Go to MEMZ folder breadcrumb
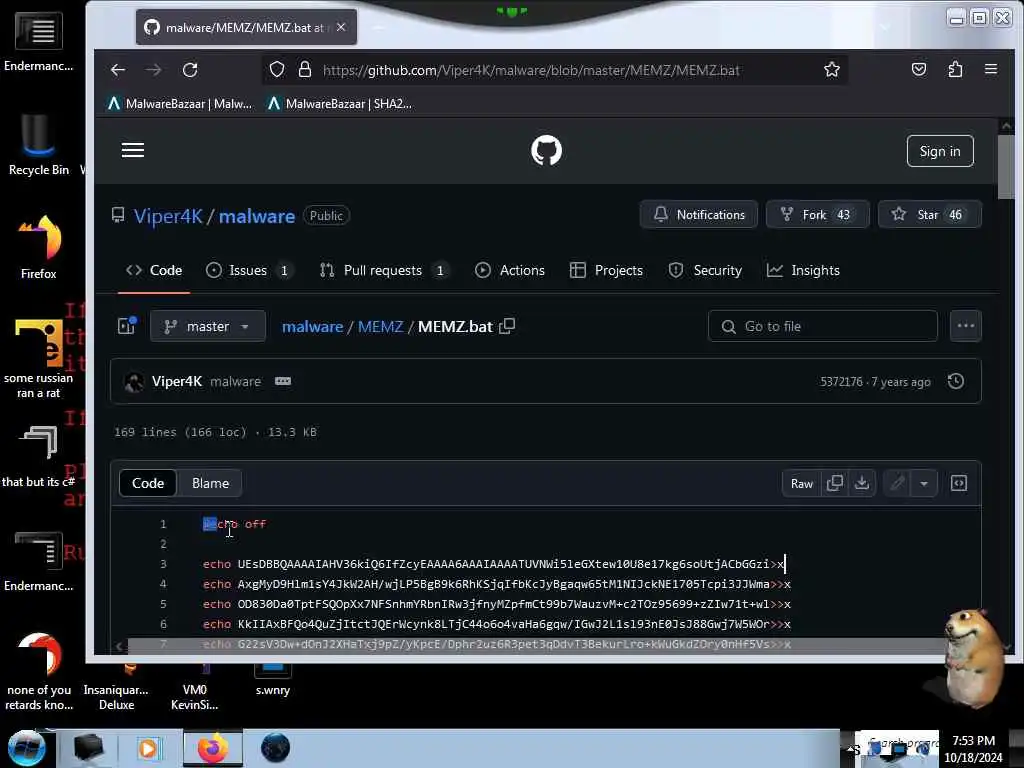This screenshot has height=768, width=1024. tap(381, 327)
